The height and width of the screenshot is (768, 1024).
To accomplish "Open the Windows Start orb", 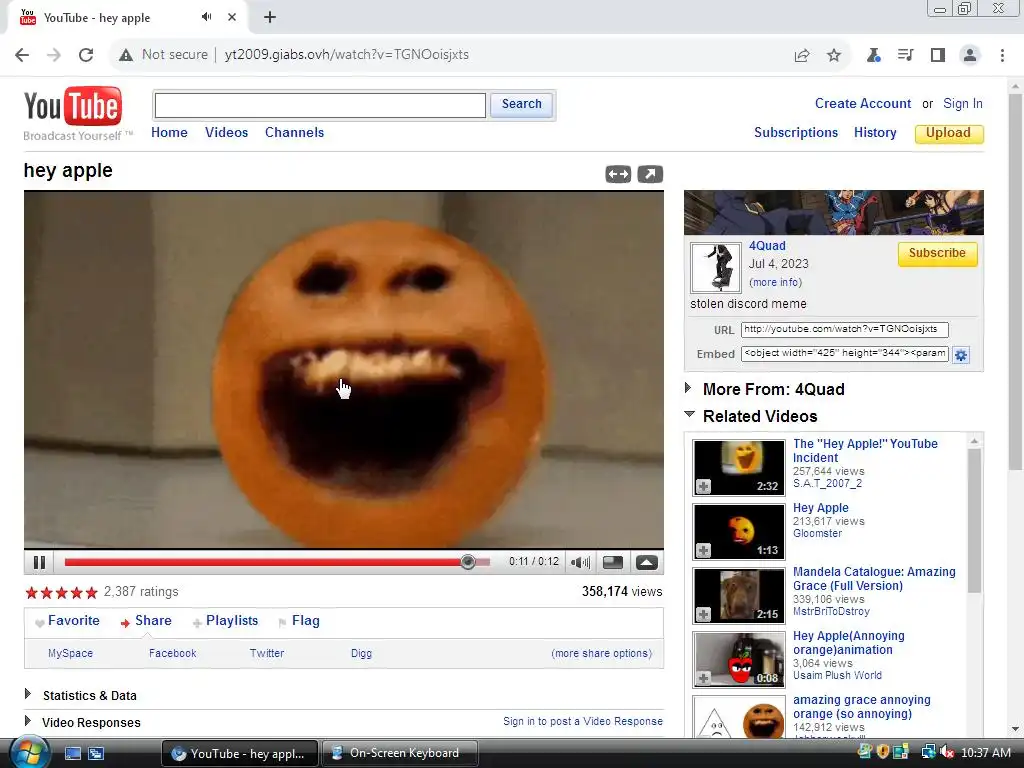I will click(29, 752).
